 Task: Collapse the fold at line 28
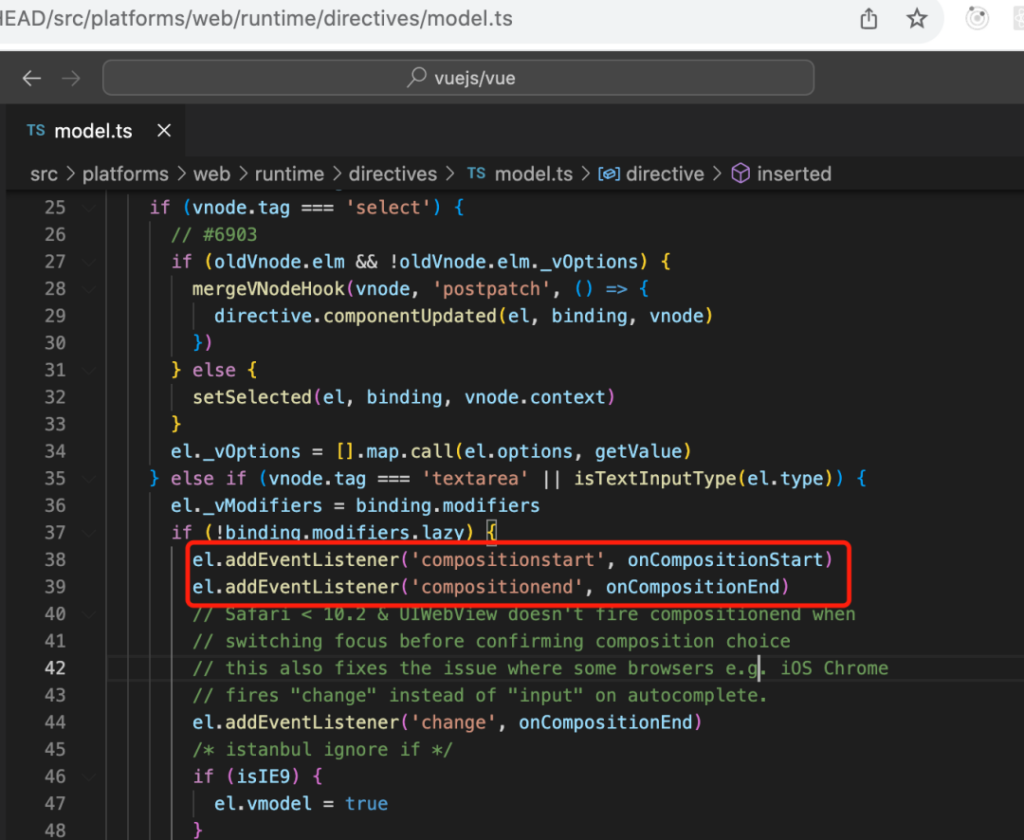coord(89,289)
